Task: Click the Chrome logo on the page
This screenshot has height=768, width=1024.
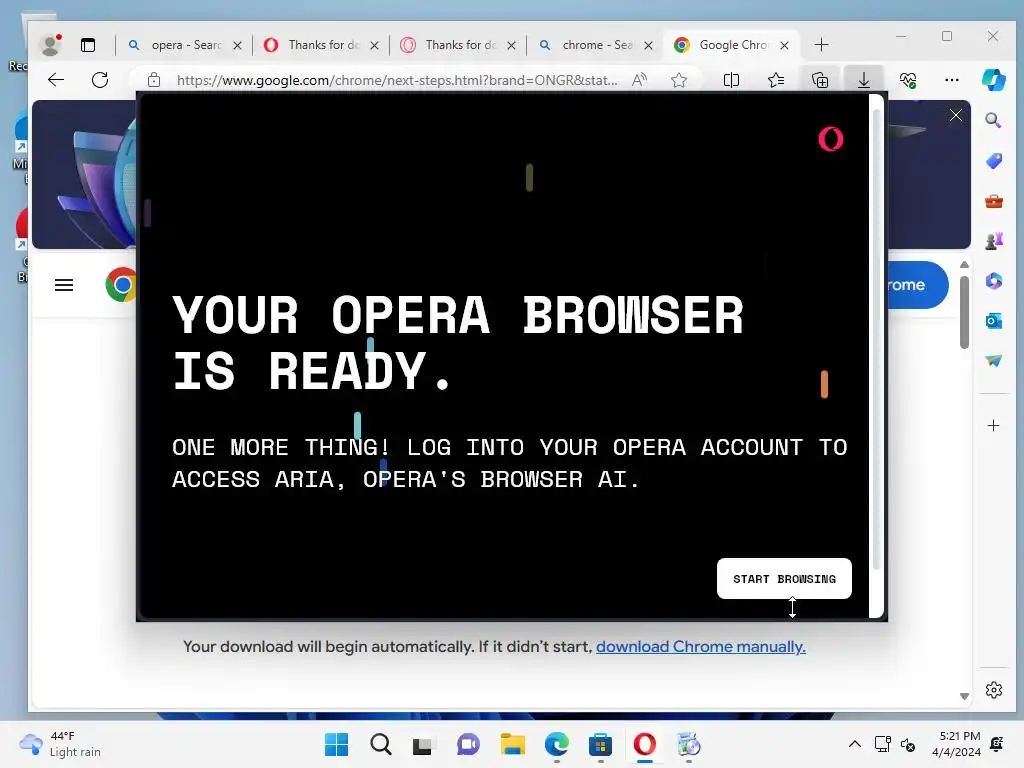Action: (x=121, y=285)
